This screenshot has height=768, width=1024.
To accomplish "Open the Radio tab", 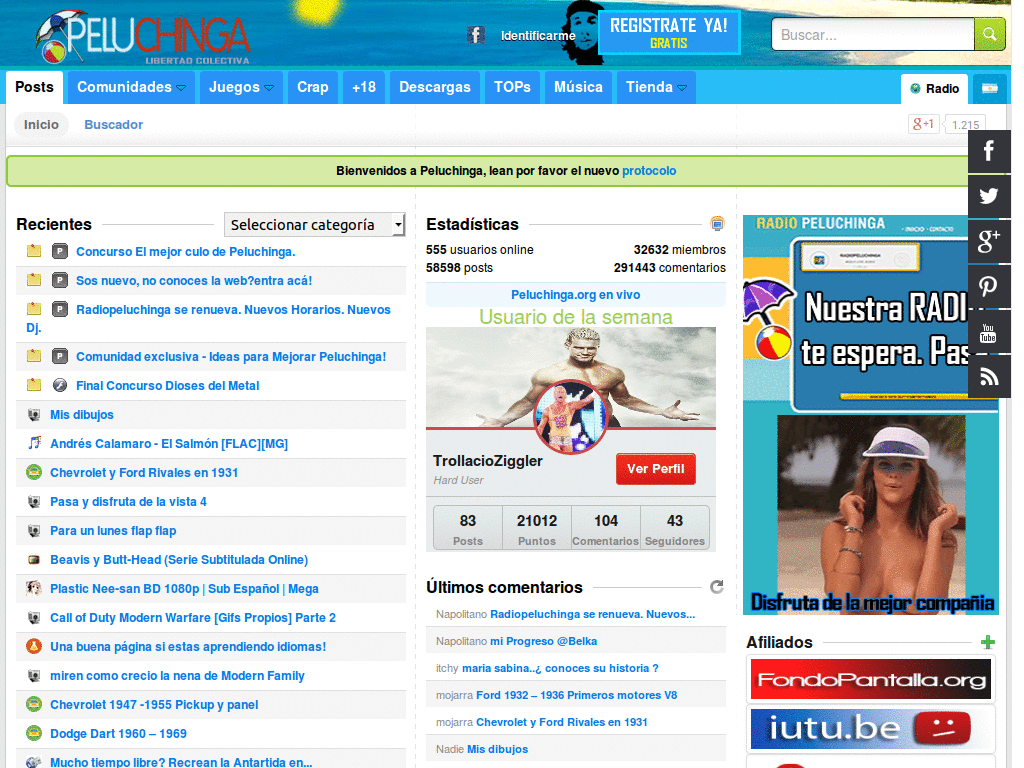I will [935, 89].
